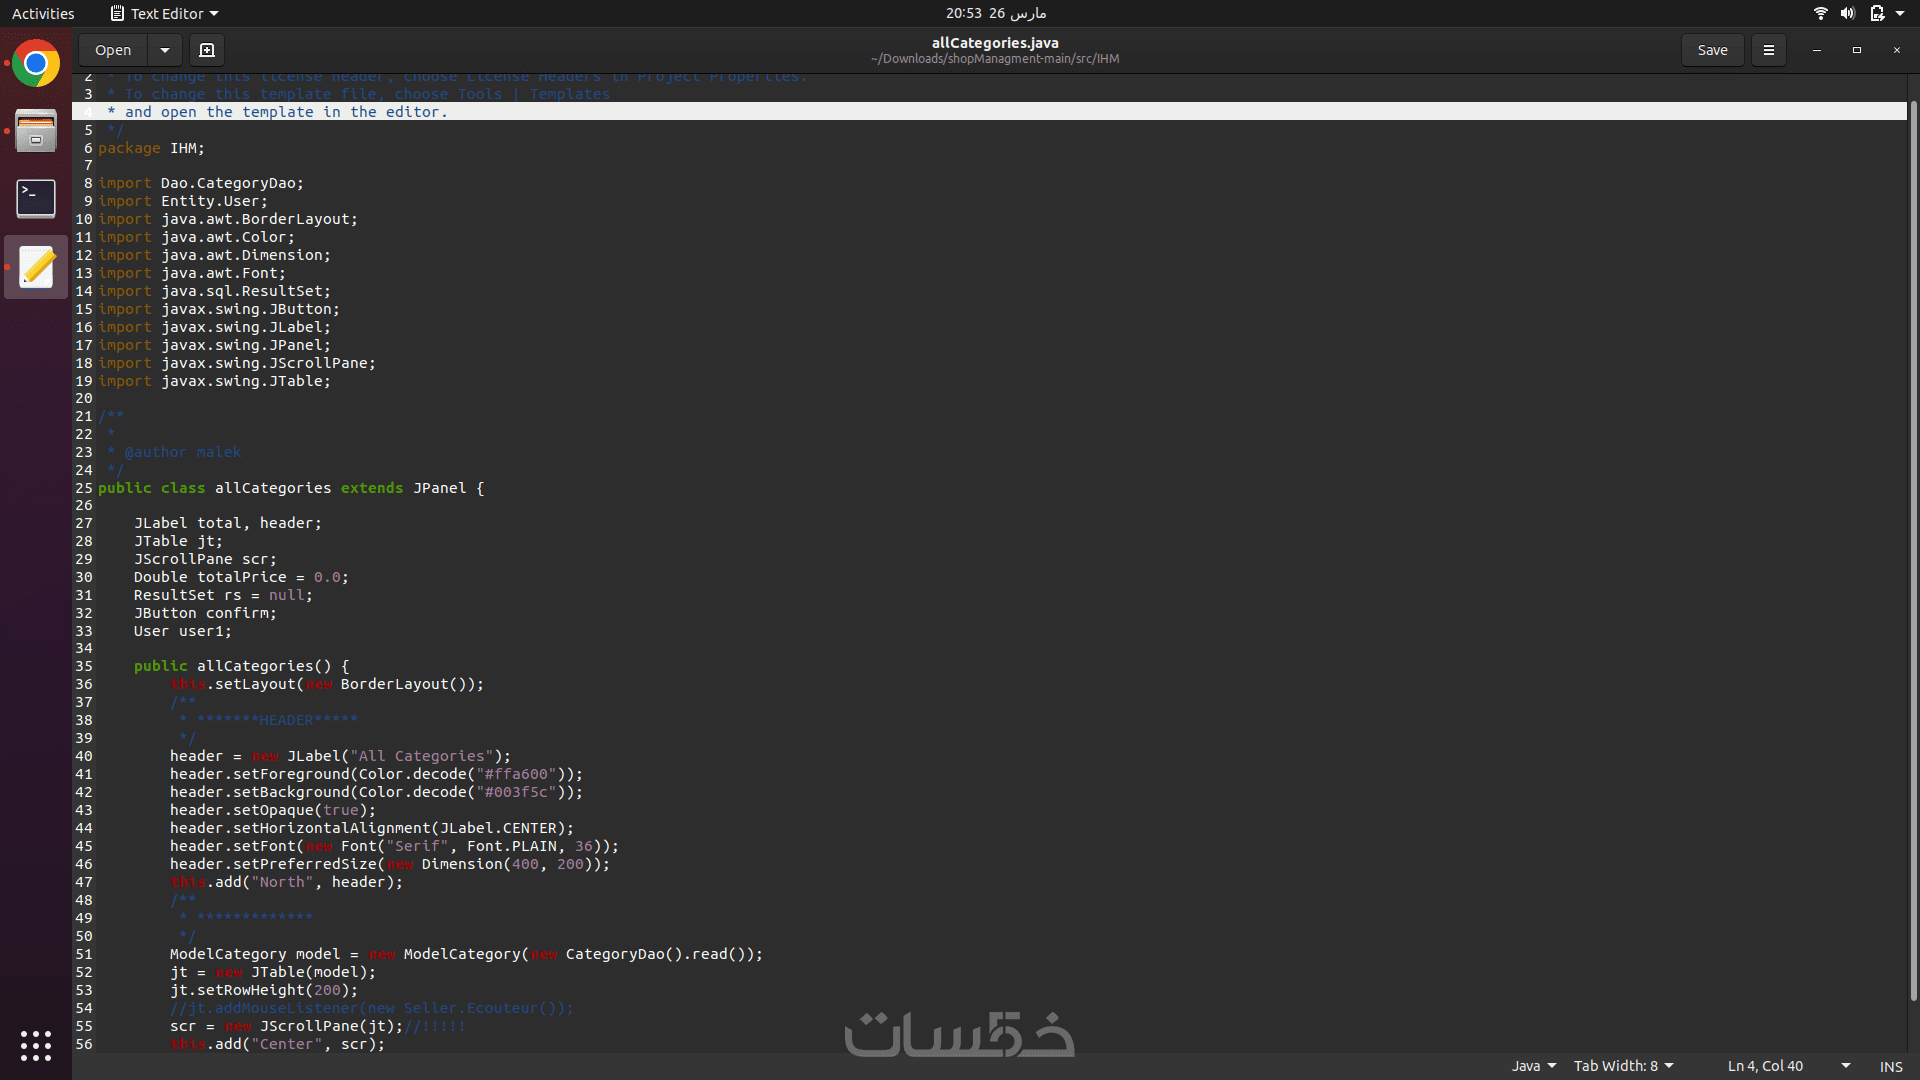Click the Text Editor dock icon
Viewport: 1920px width, 1080px height.
tap(36, 267)
